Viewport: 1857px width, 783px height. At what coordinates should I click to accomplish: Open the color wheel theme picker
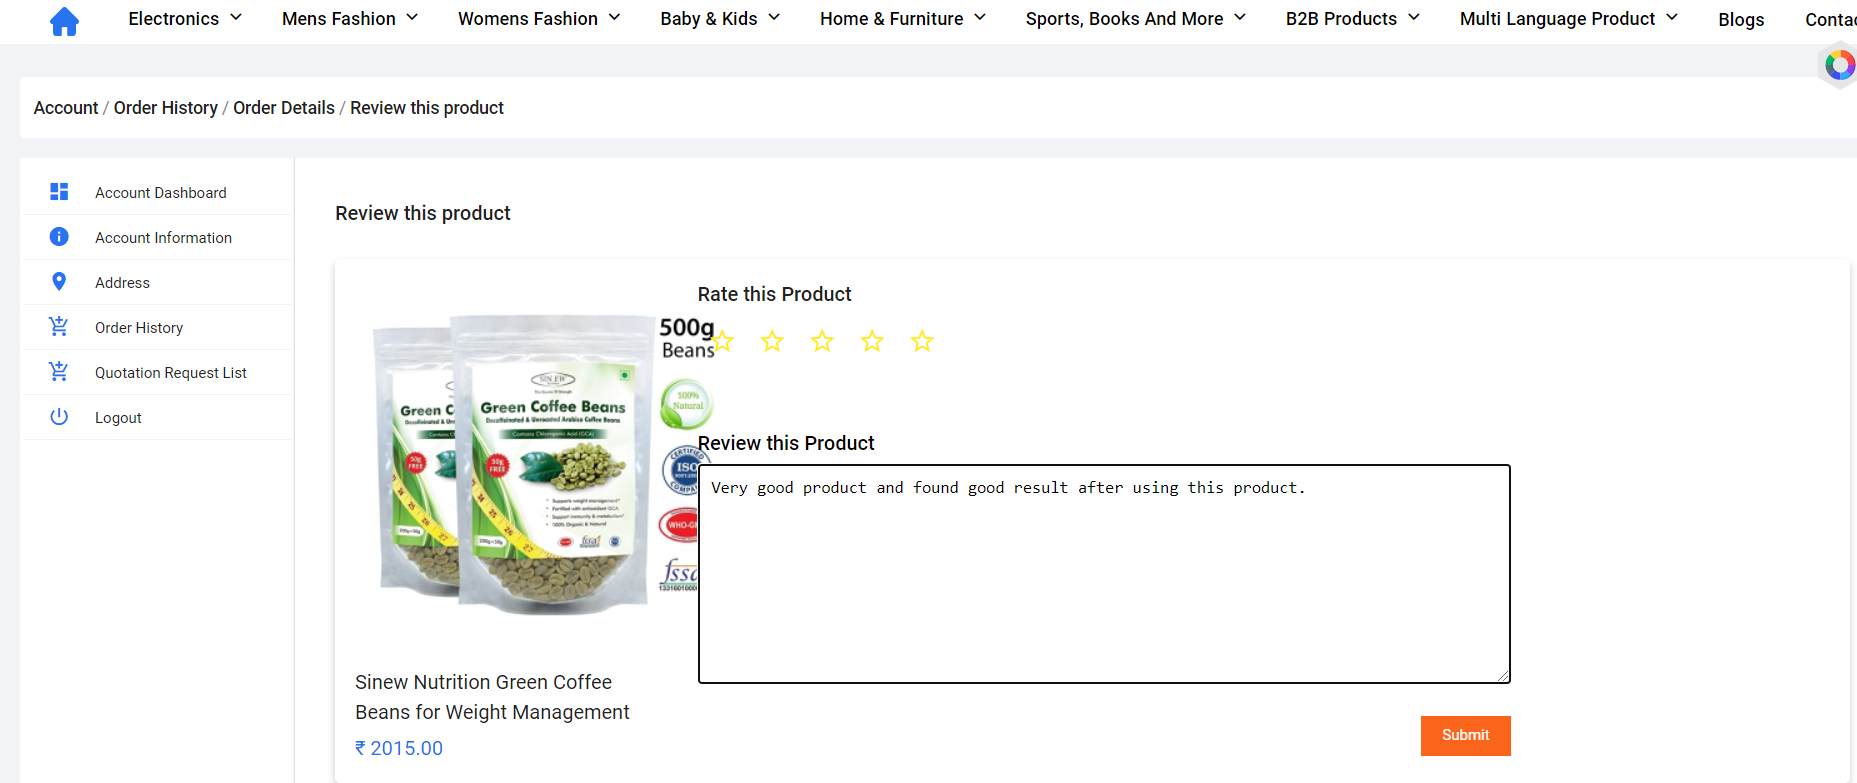click(x=1839, y=66)
